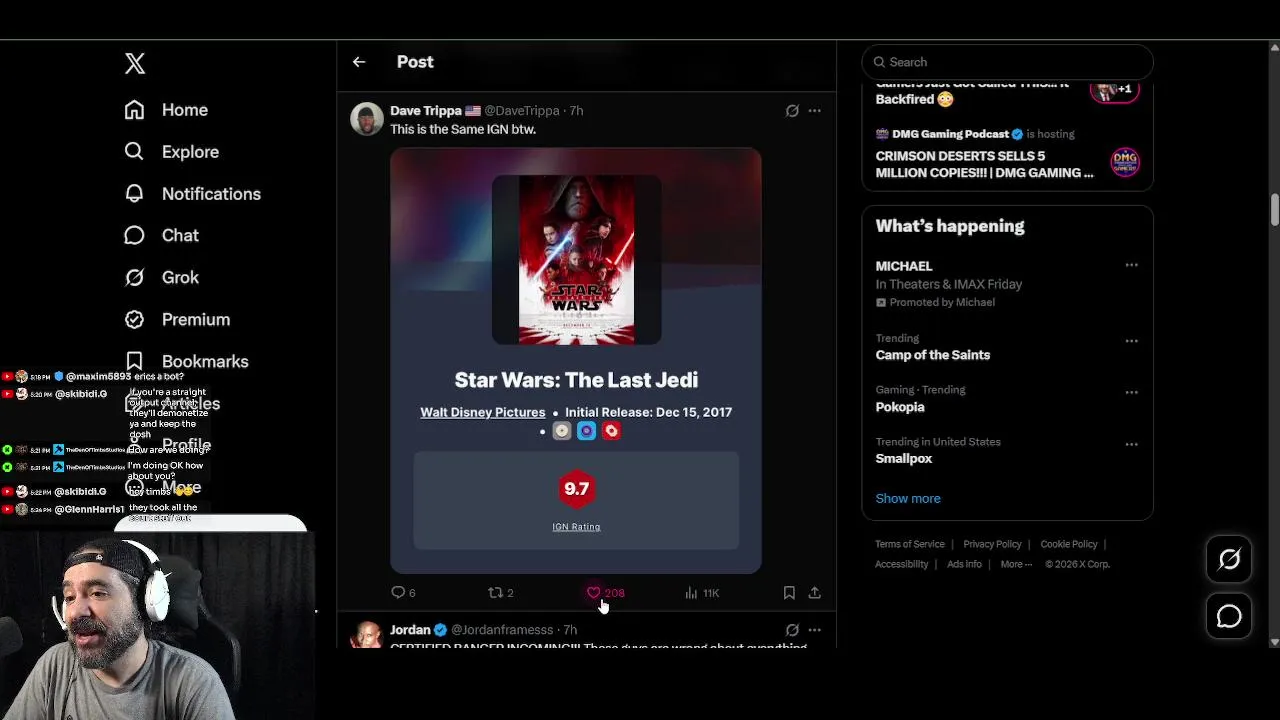Viewport: 1280px width, 720px height.
Task: Open the Explore magnifier icon
Action: [134, 151]
